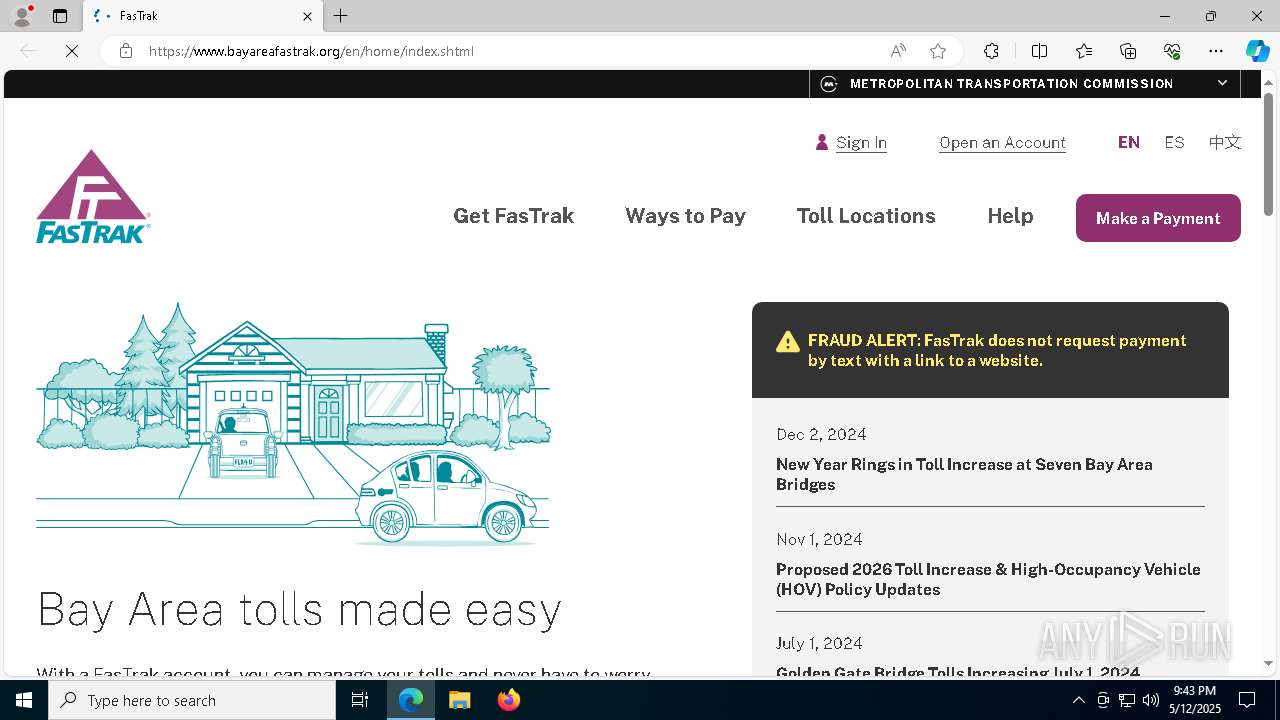Switch the site language to ES

pos(1174,142)
